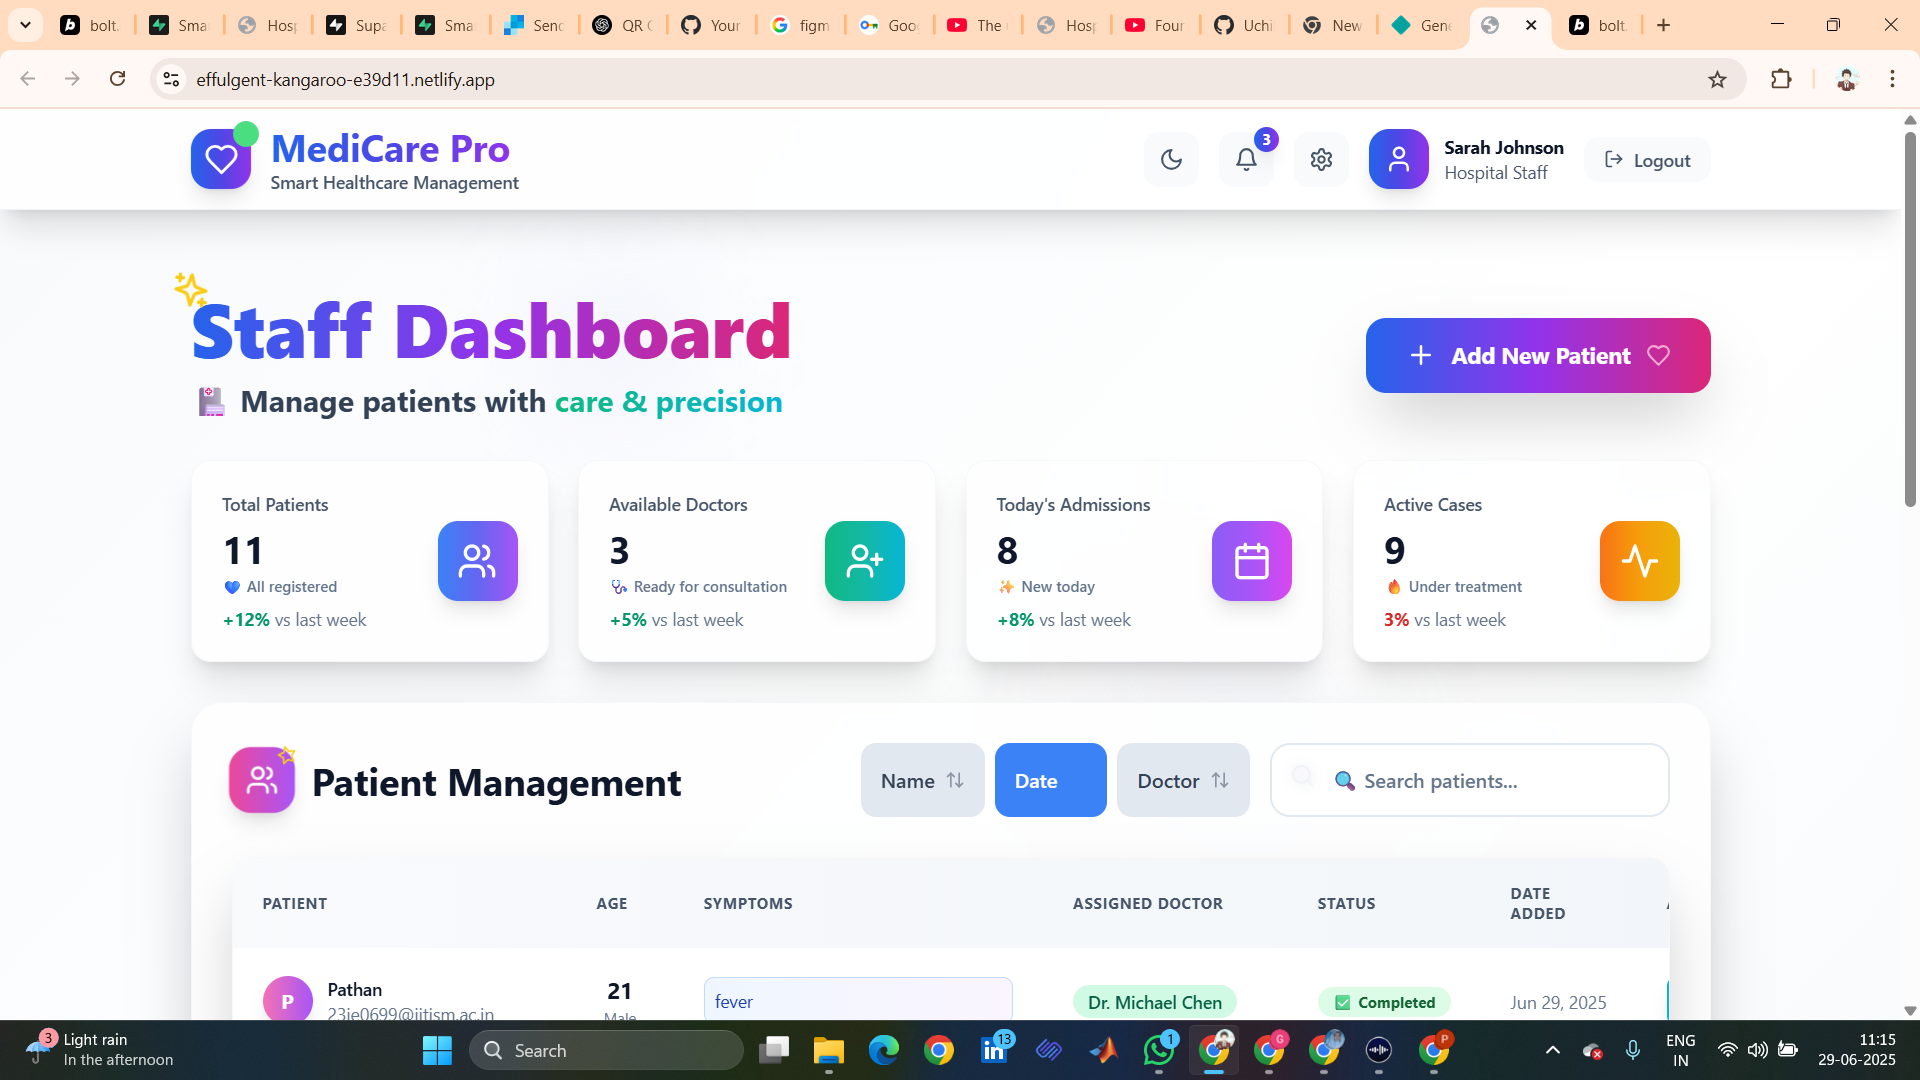1920x1080 pixels.
Task: Sort patients by Name
Action: [922, 780]
